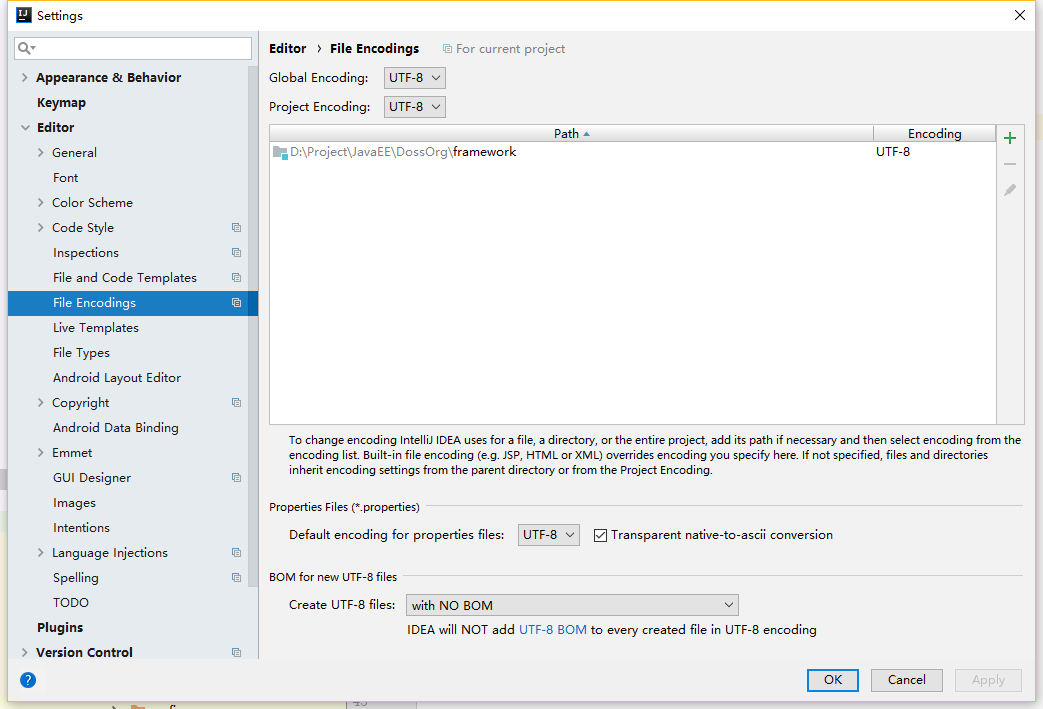Select Intentions in the settings tree
This screenshot has width=1043, height=709.
pyautogui.click(x=81, y=527)
